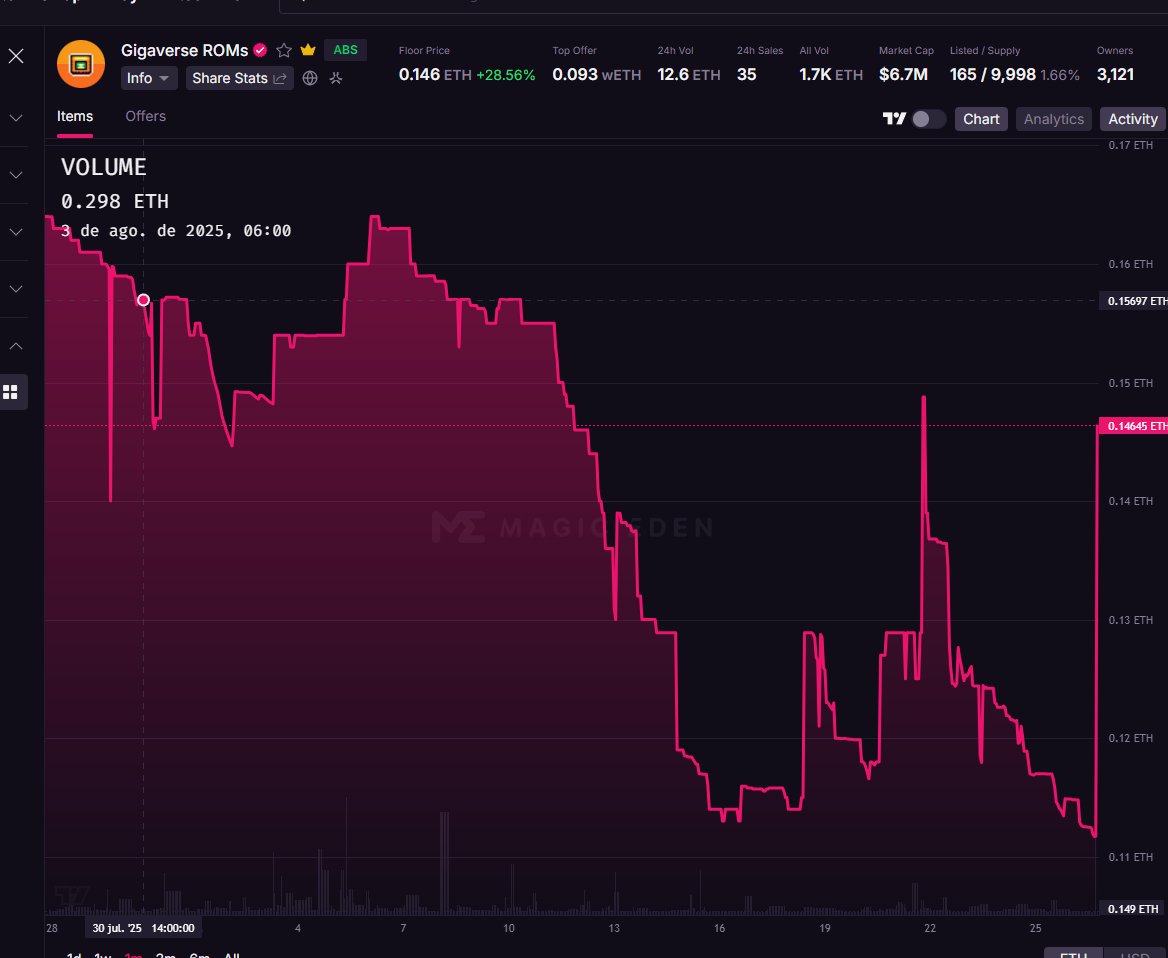Click the 1.66% listed percentage

[x=1059, y=75]
